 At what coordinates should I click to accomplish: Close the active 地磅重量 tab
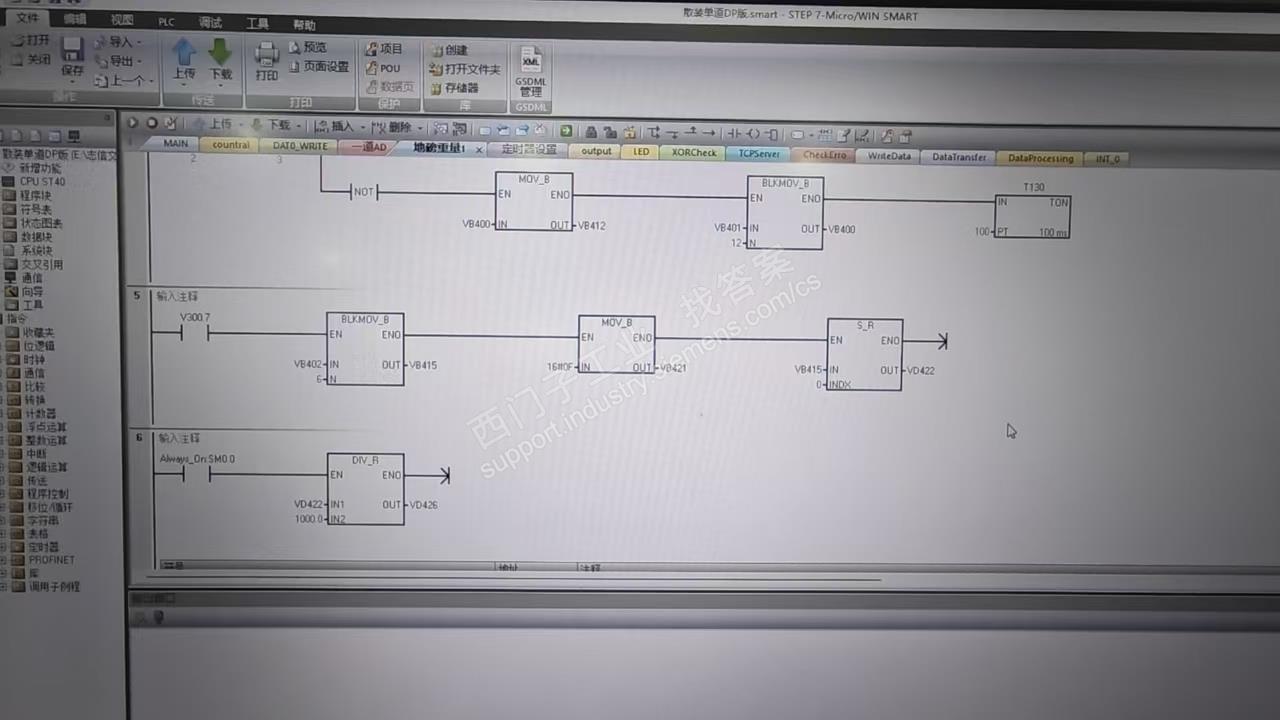(x=478, y=150)
